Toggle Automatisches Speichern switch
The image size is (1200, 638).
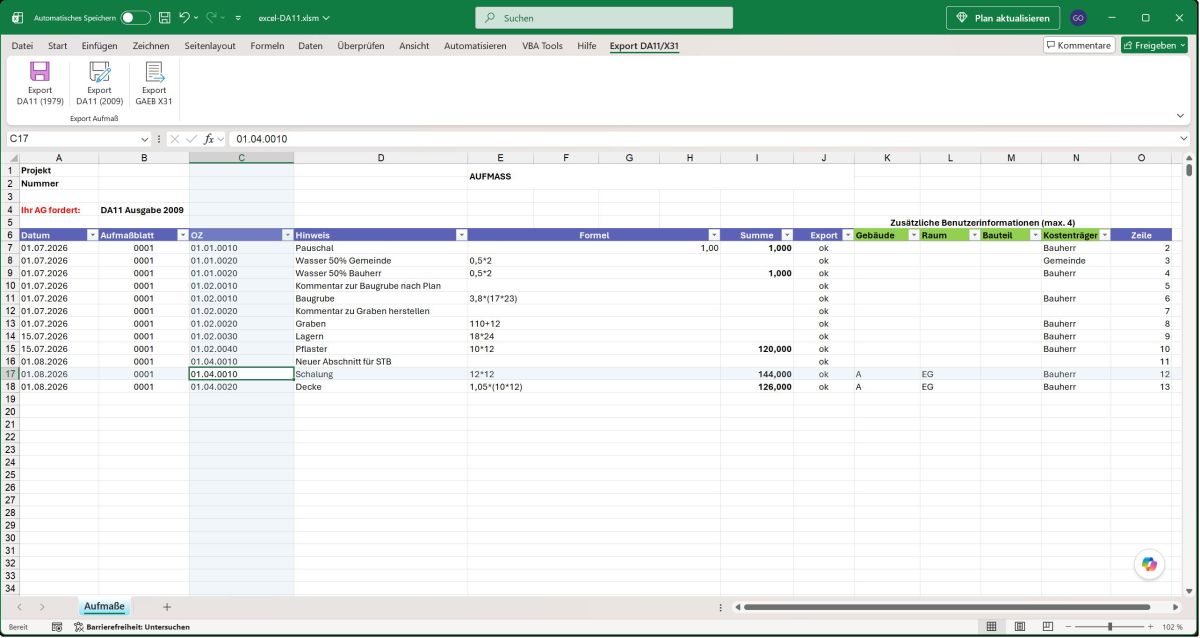135,18
